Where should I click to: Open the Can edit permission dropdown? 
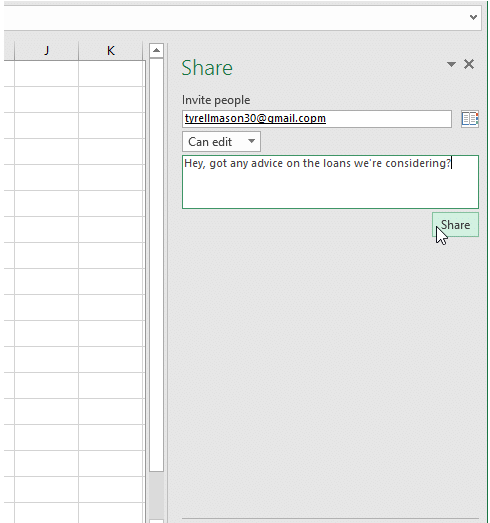[x=221, y=142]
